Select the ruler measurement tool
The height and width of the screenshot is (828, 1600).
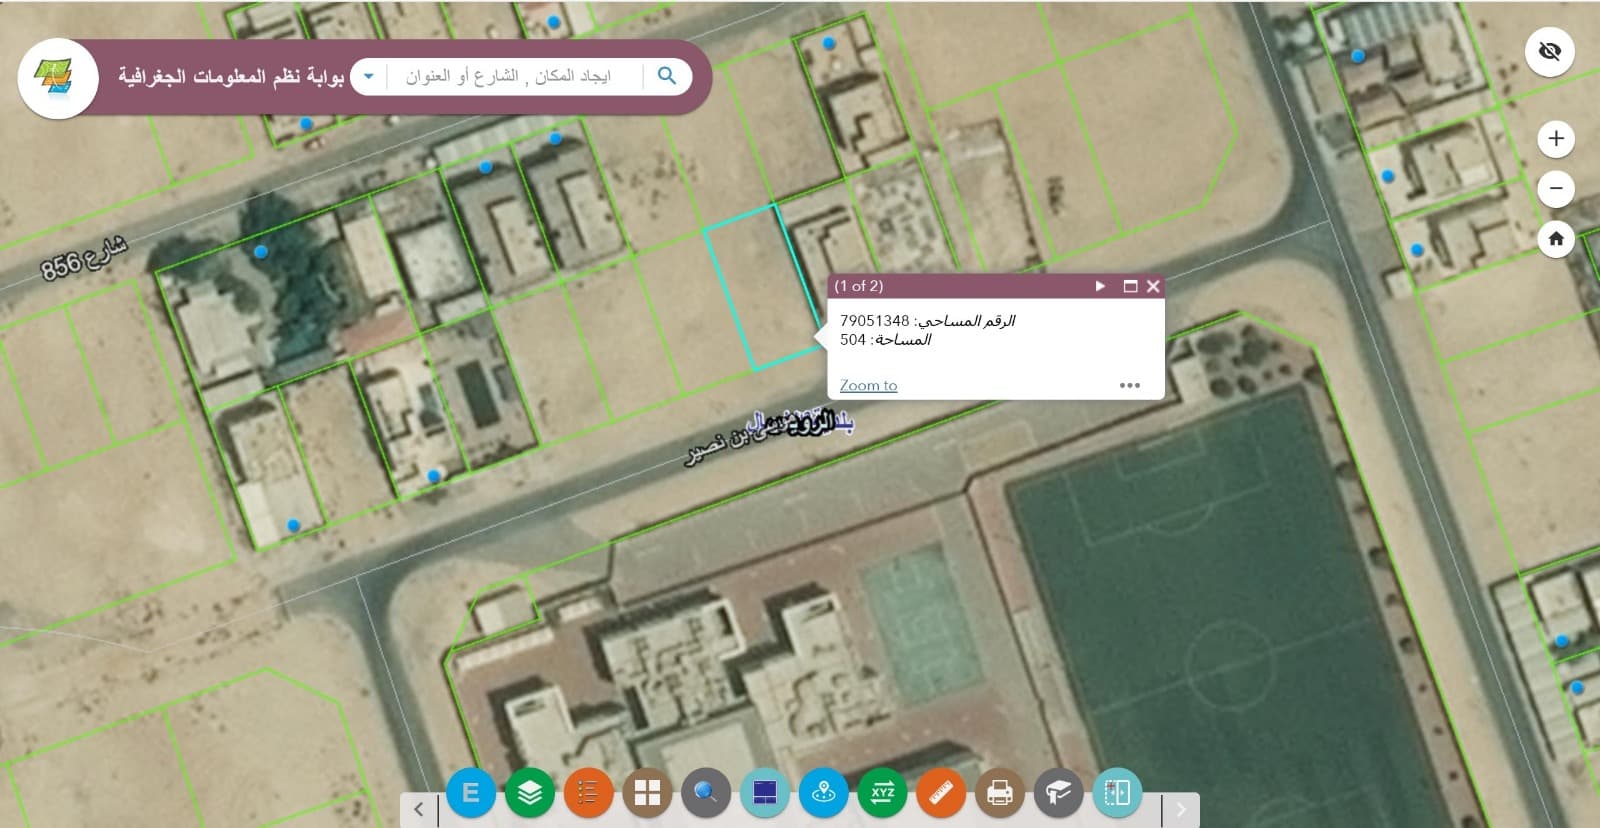(941, 793)
